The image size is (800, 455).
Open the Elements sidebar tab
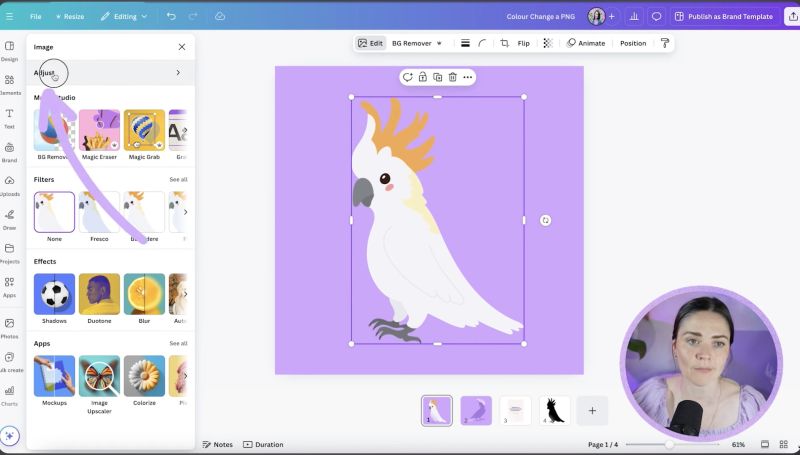point(9,85)
